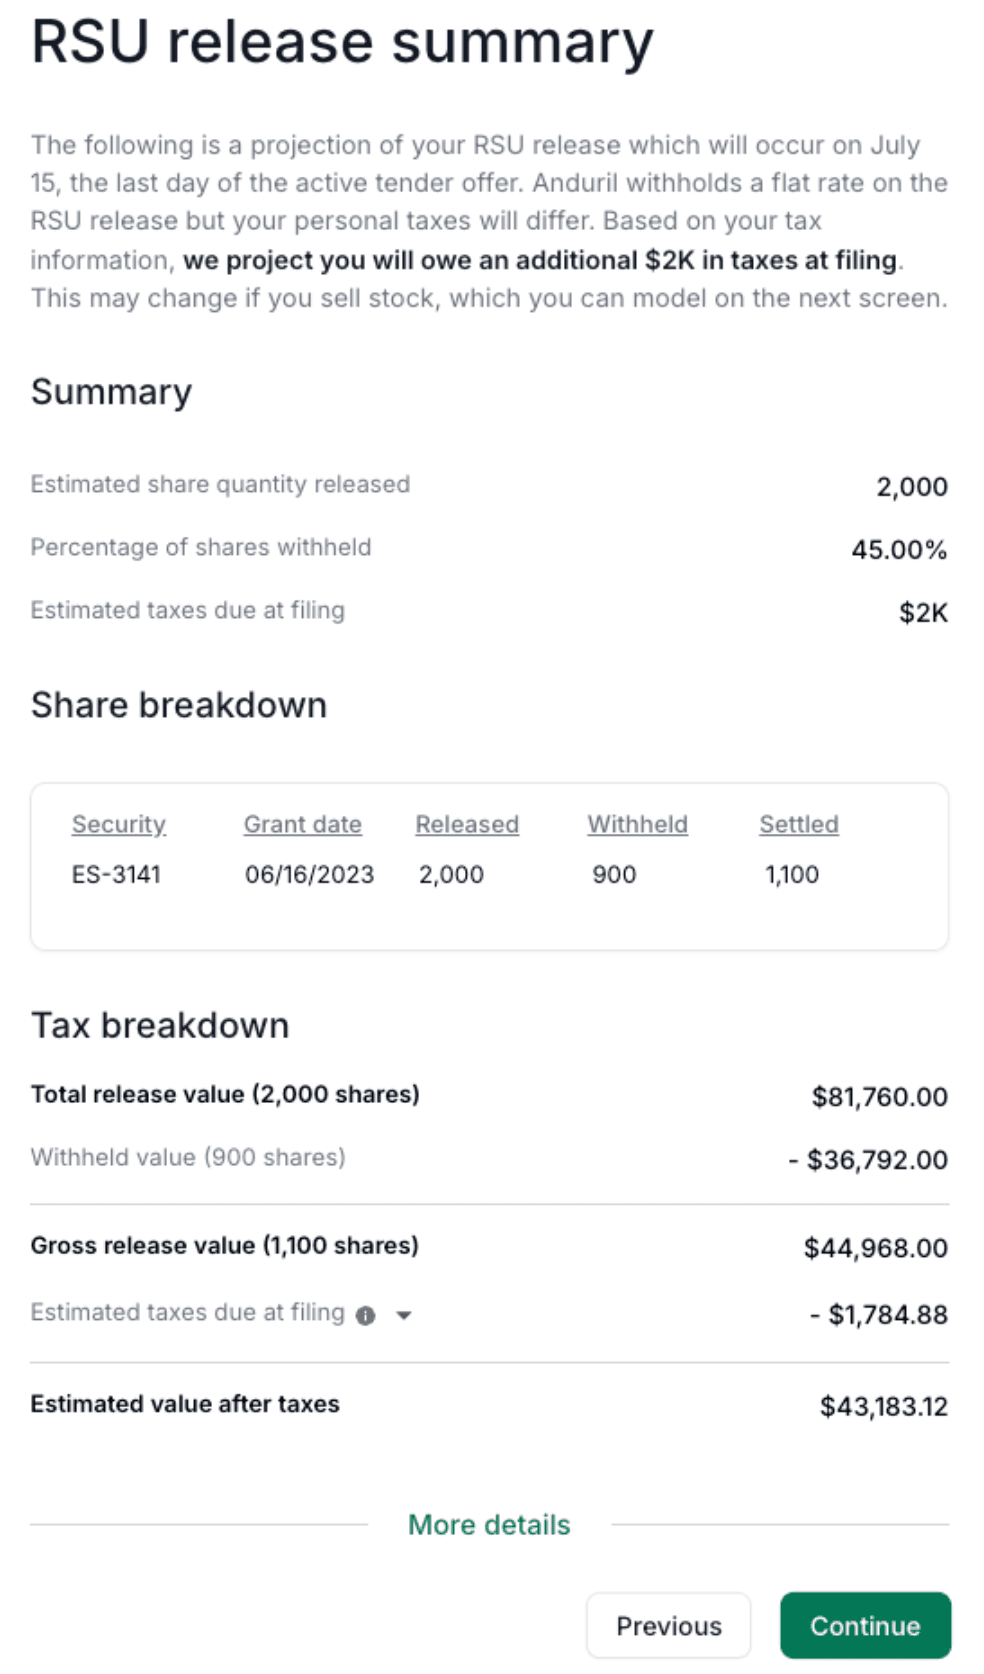Open the More details link
Image resolution: width=984 pixels, height=1674 pixels.
(489, 1525)
